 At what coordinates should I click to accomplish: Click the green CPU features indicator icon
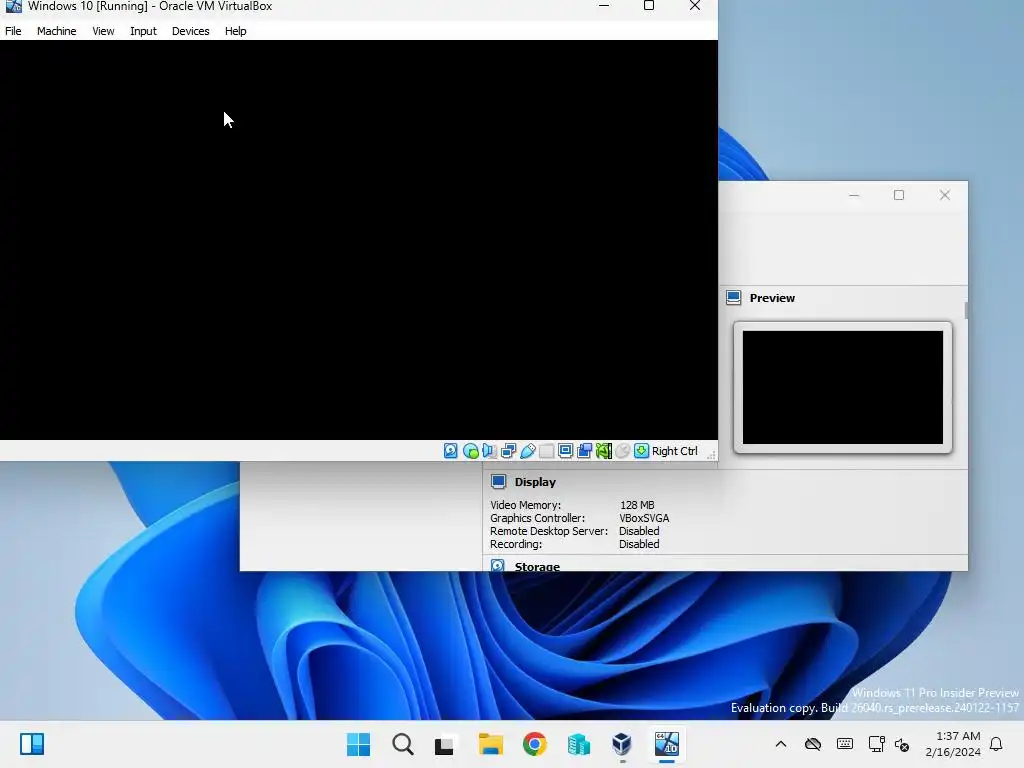603,451
